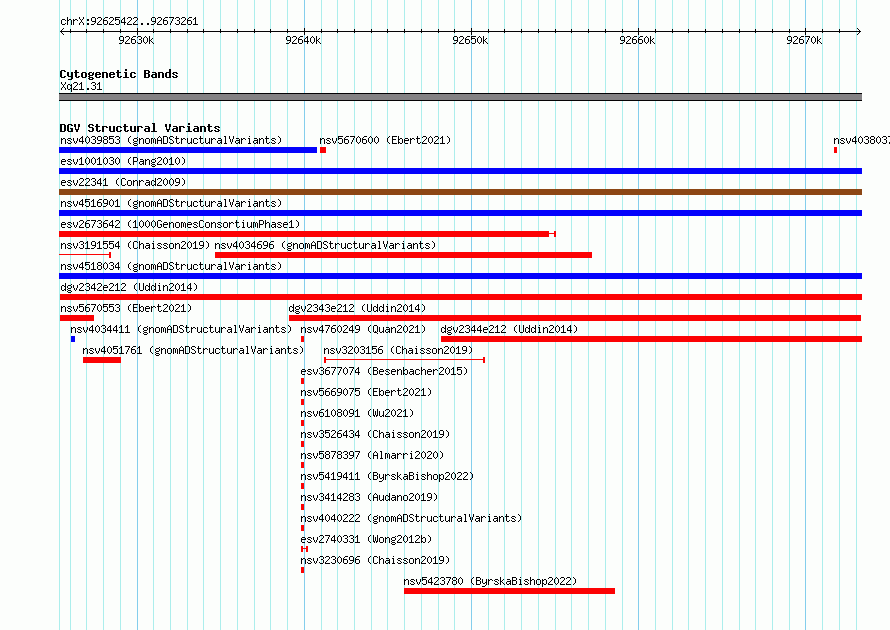Click the nsv4034411 gnomADStructuralVariants label

181,329
